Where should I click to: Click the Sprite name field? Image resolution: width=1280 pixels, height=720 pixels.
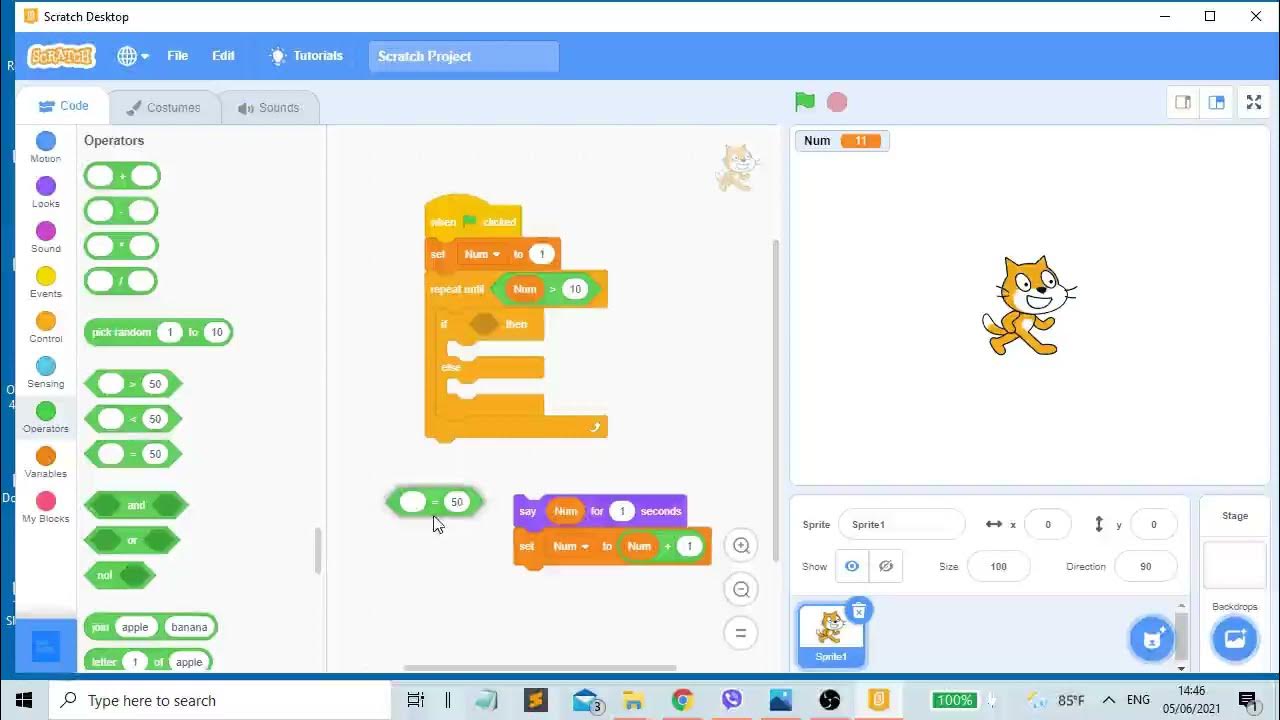(x=902, y=524)
